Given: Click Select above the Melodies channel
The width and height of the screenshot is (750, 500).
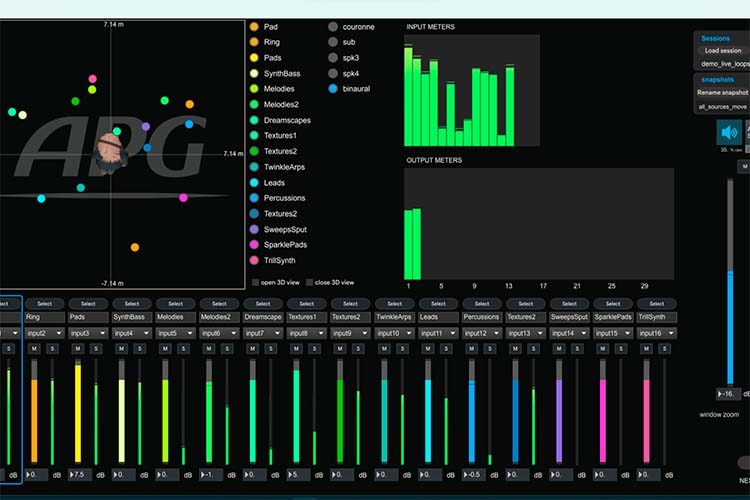Looking at the screenshot, I should click(176, 304).
